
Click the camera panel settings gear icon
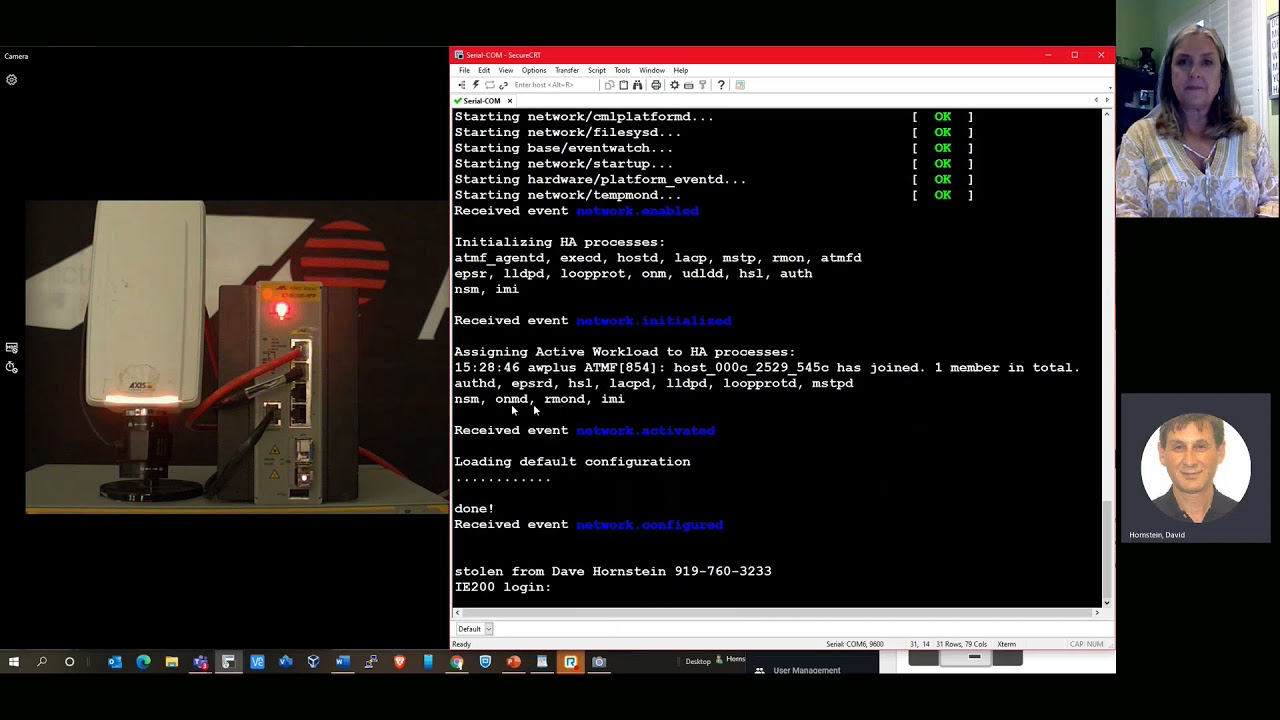(x=12, y=80)
